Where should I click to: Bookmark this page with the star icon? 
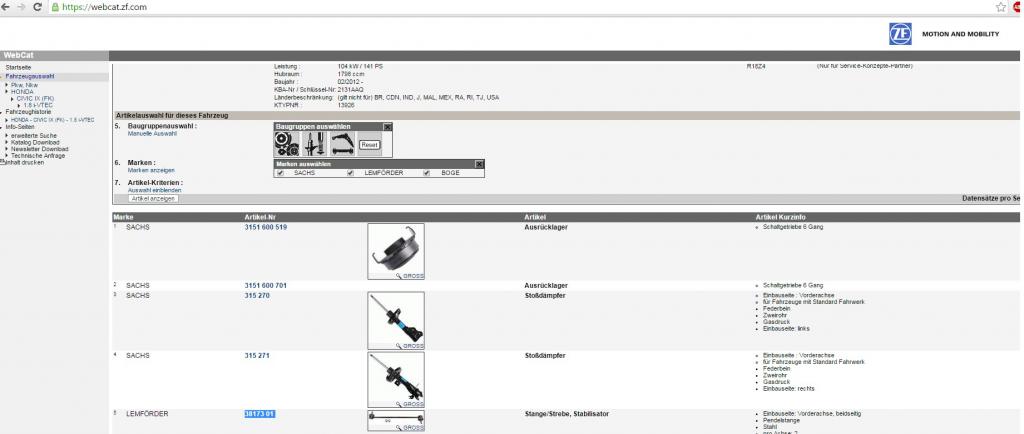pos(999,7)
